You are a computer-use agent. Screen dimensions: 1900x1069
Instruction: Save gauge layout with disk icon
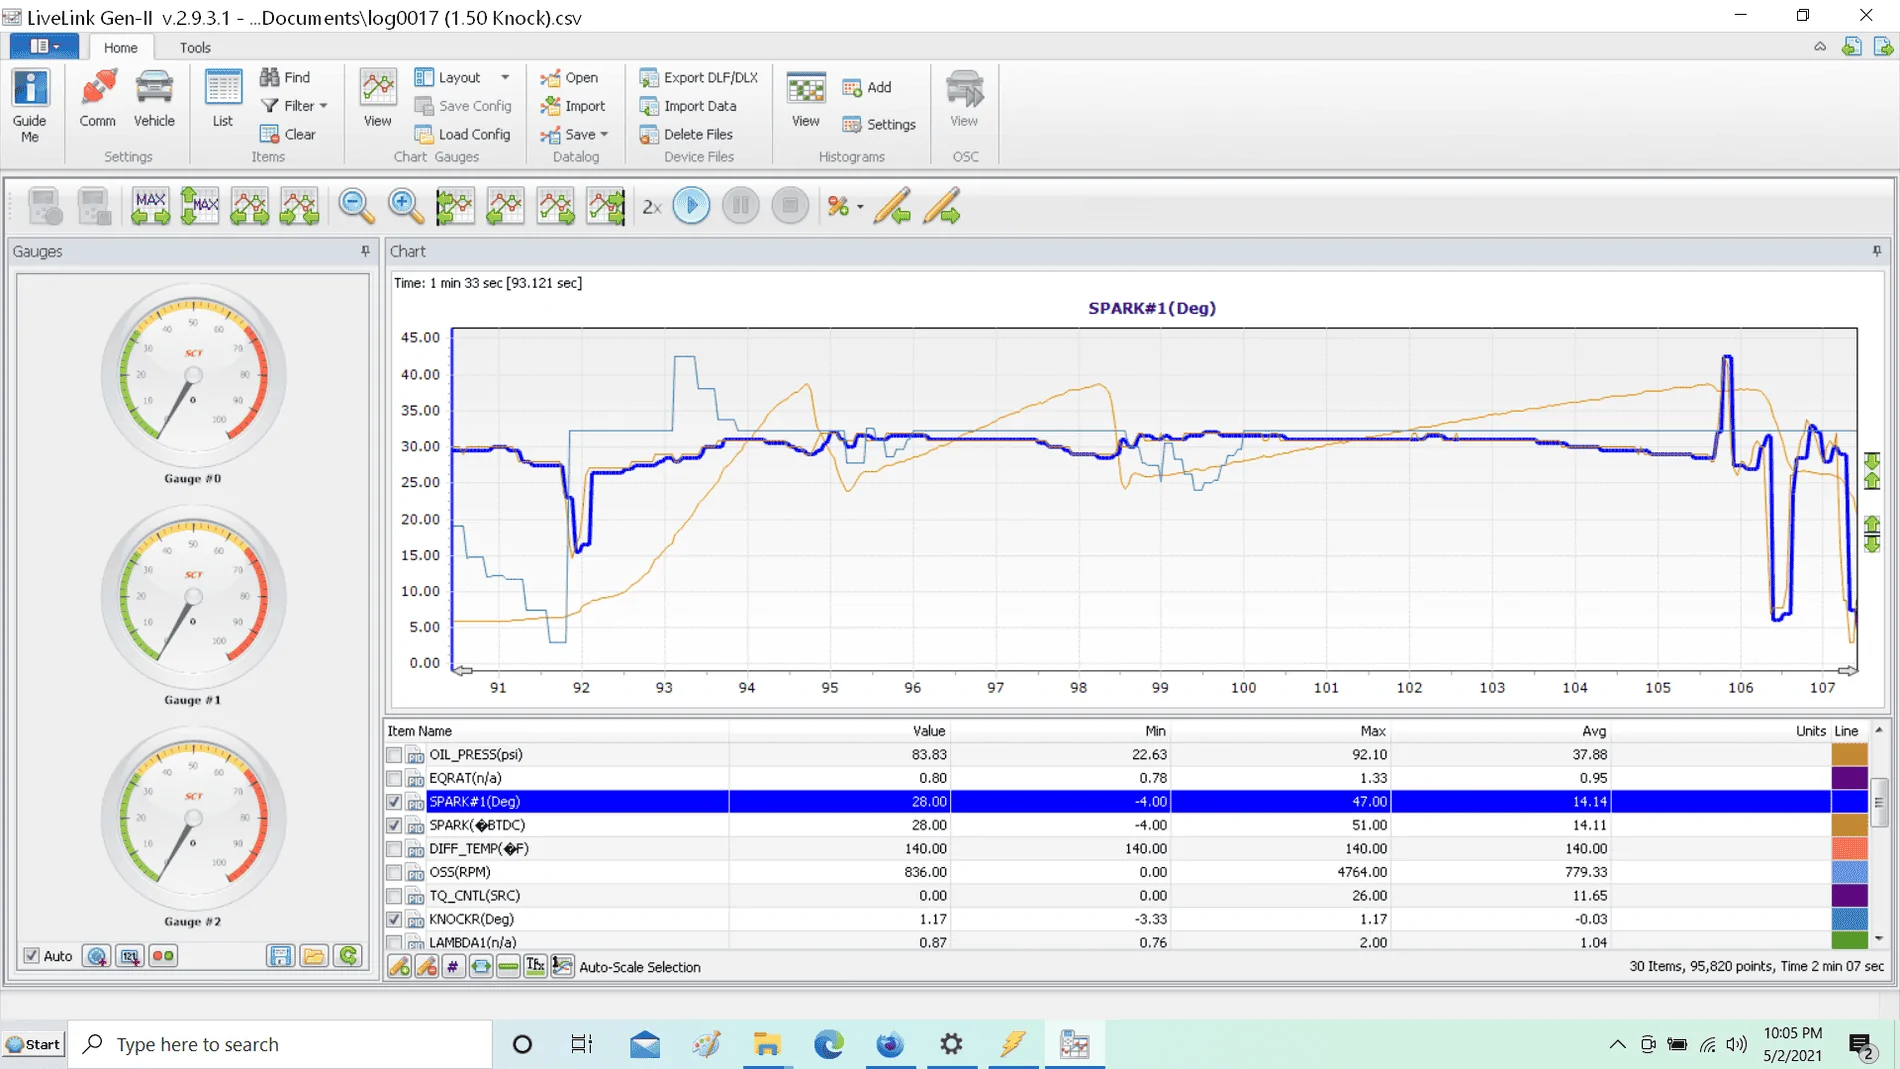(x=280, y=956)
